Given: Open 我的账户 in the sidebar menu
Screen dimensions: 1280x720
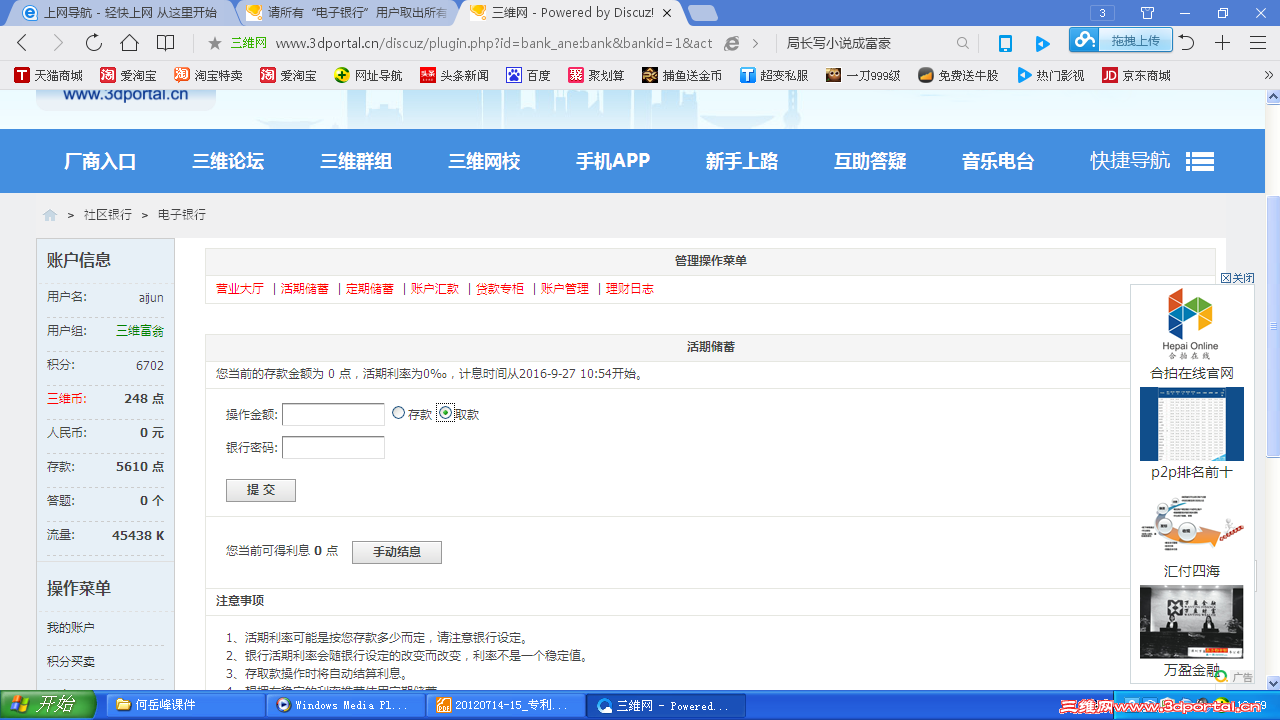Looking at the screenshot, I should (71, 628).
